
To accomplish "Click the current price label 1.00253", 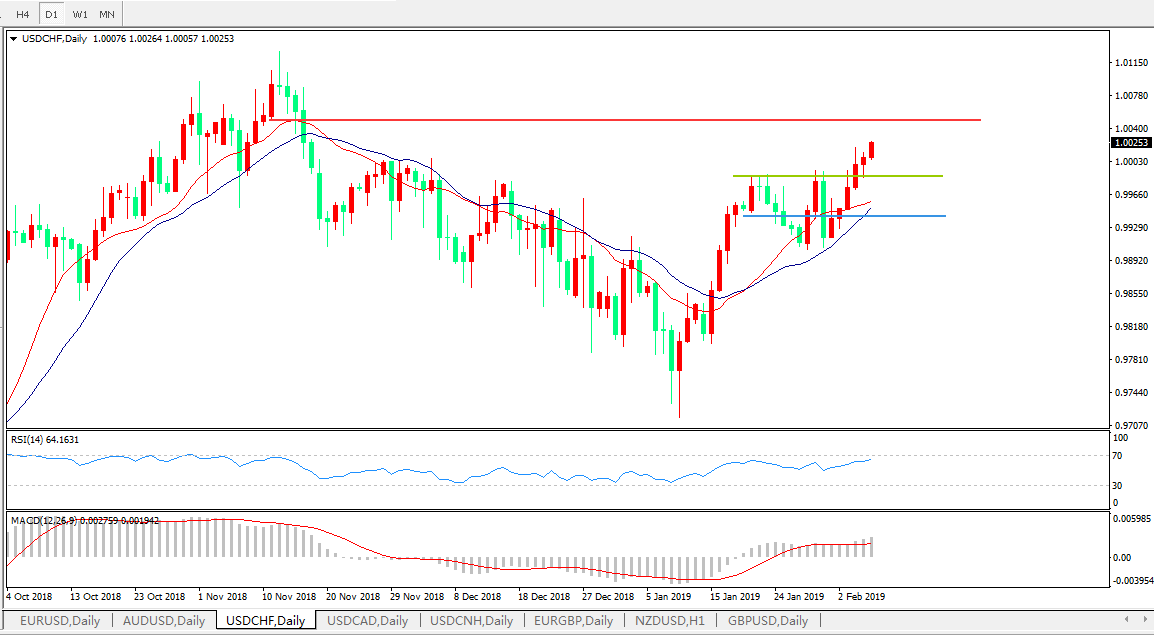I will (x=1130, y=143).
